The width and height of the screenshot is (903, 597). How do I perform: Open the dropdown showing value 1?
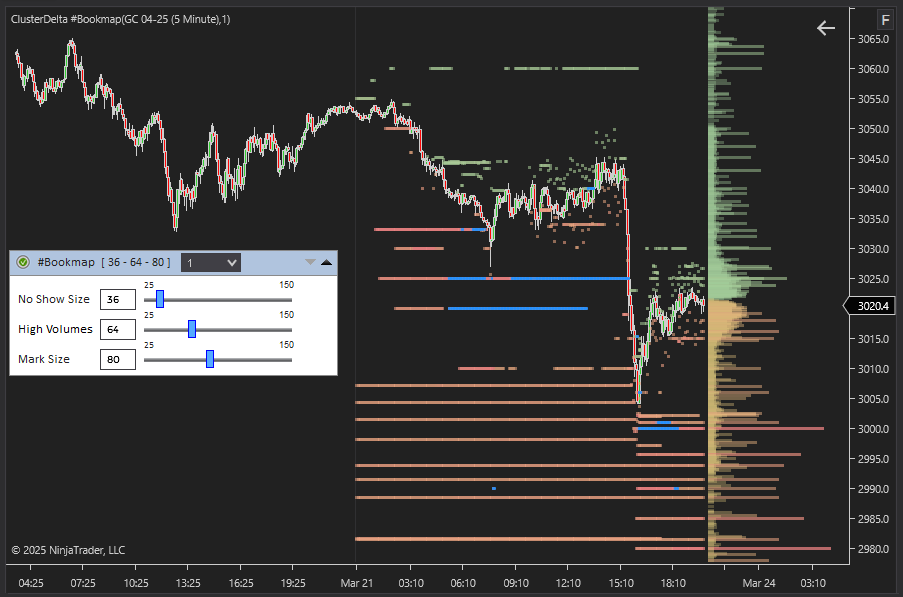point(212,263)
